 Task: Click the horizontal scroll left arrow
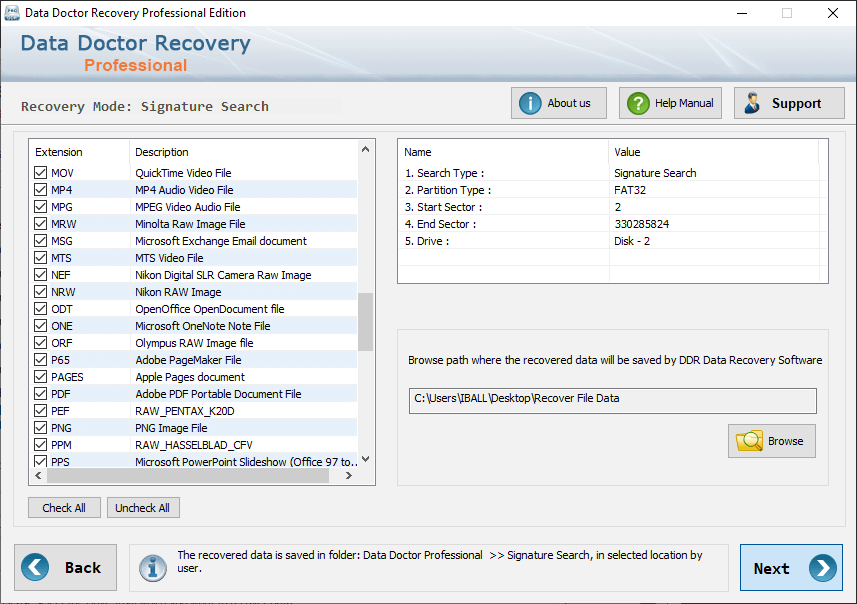(38, 476)
